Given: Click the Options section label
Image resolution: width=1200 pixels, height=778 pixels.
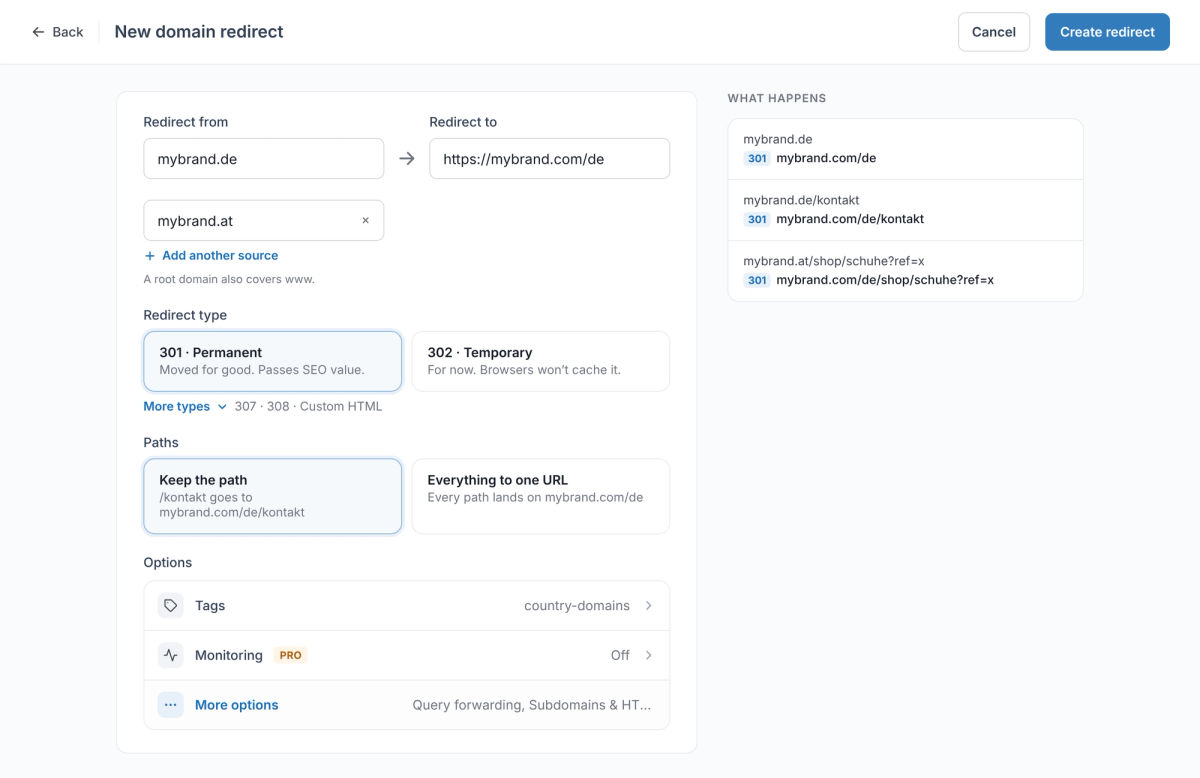Looking at the screenshot, I should coord(168,563).
